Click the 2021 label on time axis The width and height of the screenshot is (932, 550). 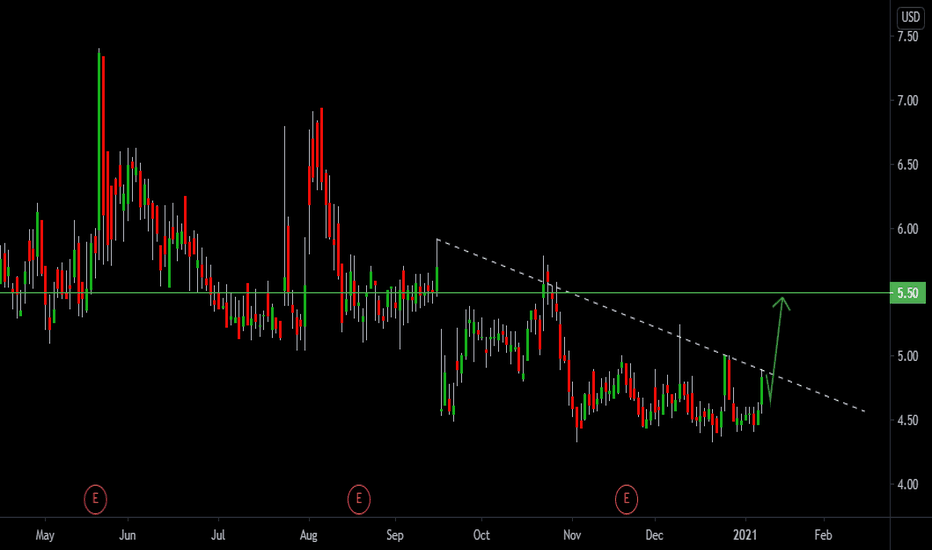click(745, 535)
